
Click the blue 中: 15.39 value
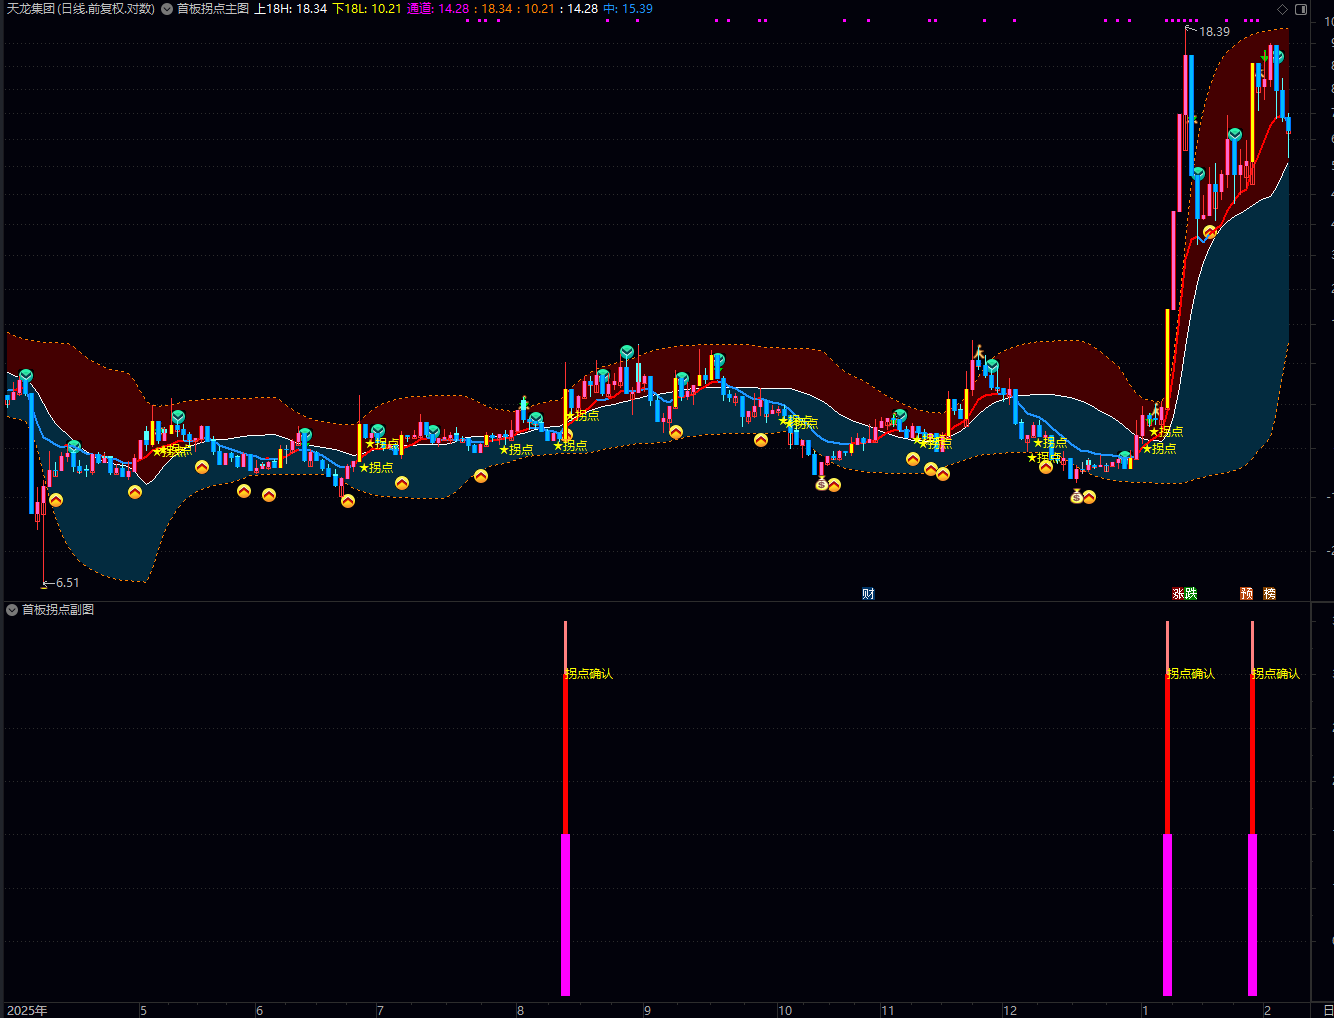(x=628, y=9)
